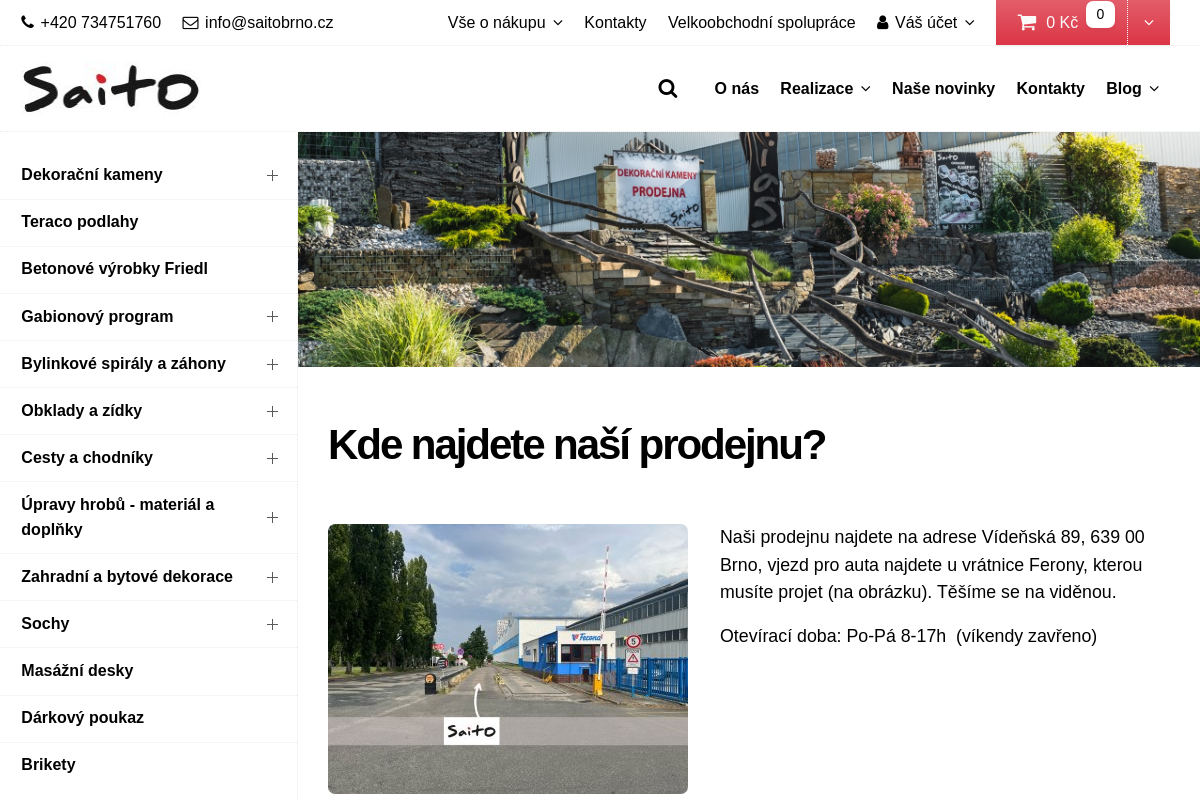Viewport: 1200px width, 800px height.
Task: Open the Blog menu item
Action: coord(1132,89)
